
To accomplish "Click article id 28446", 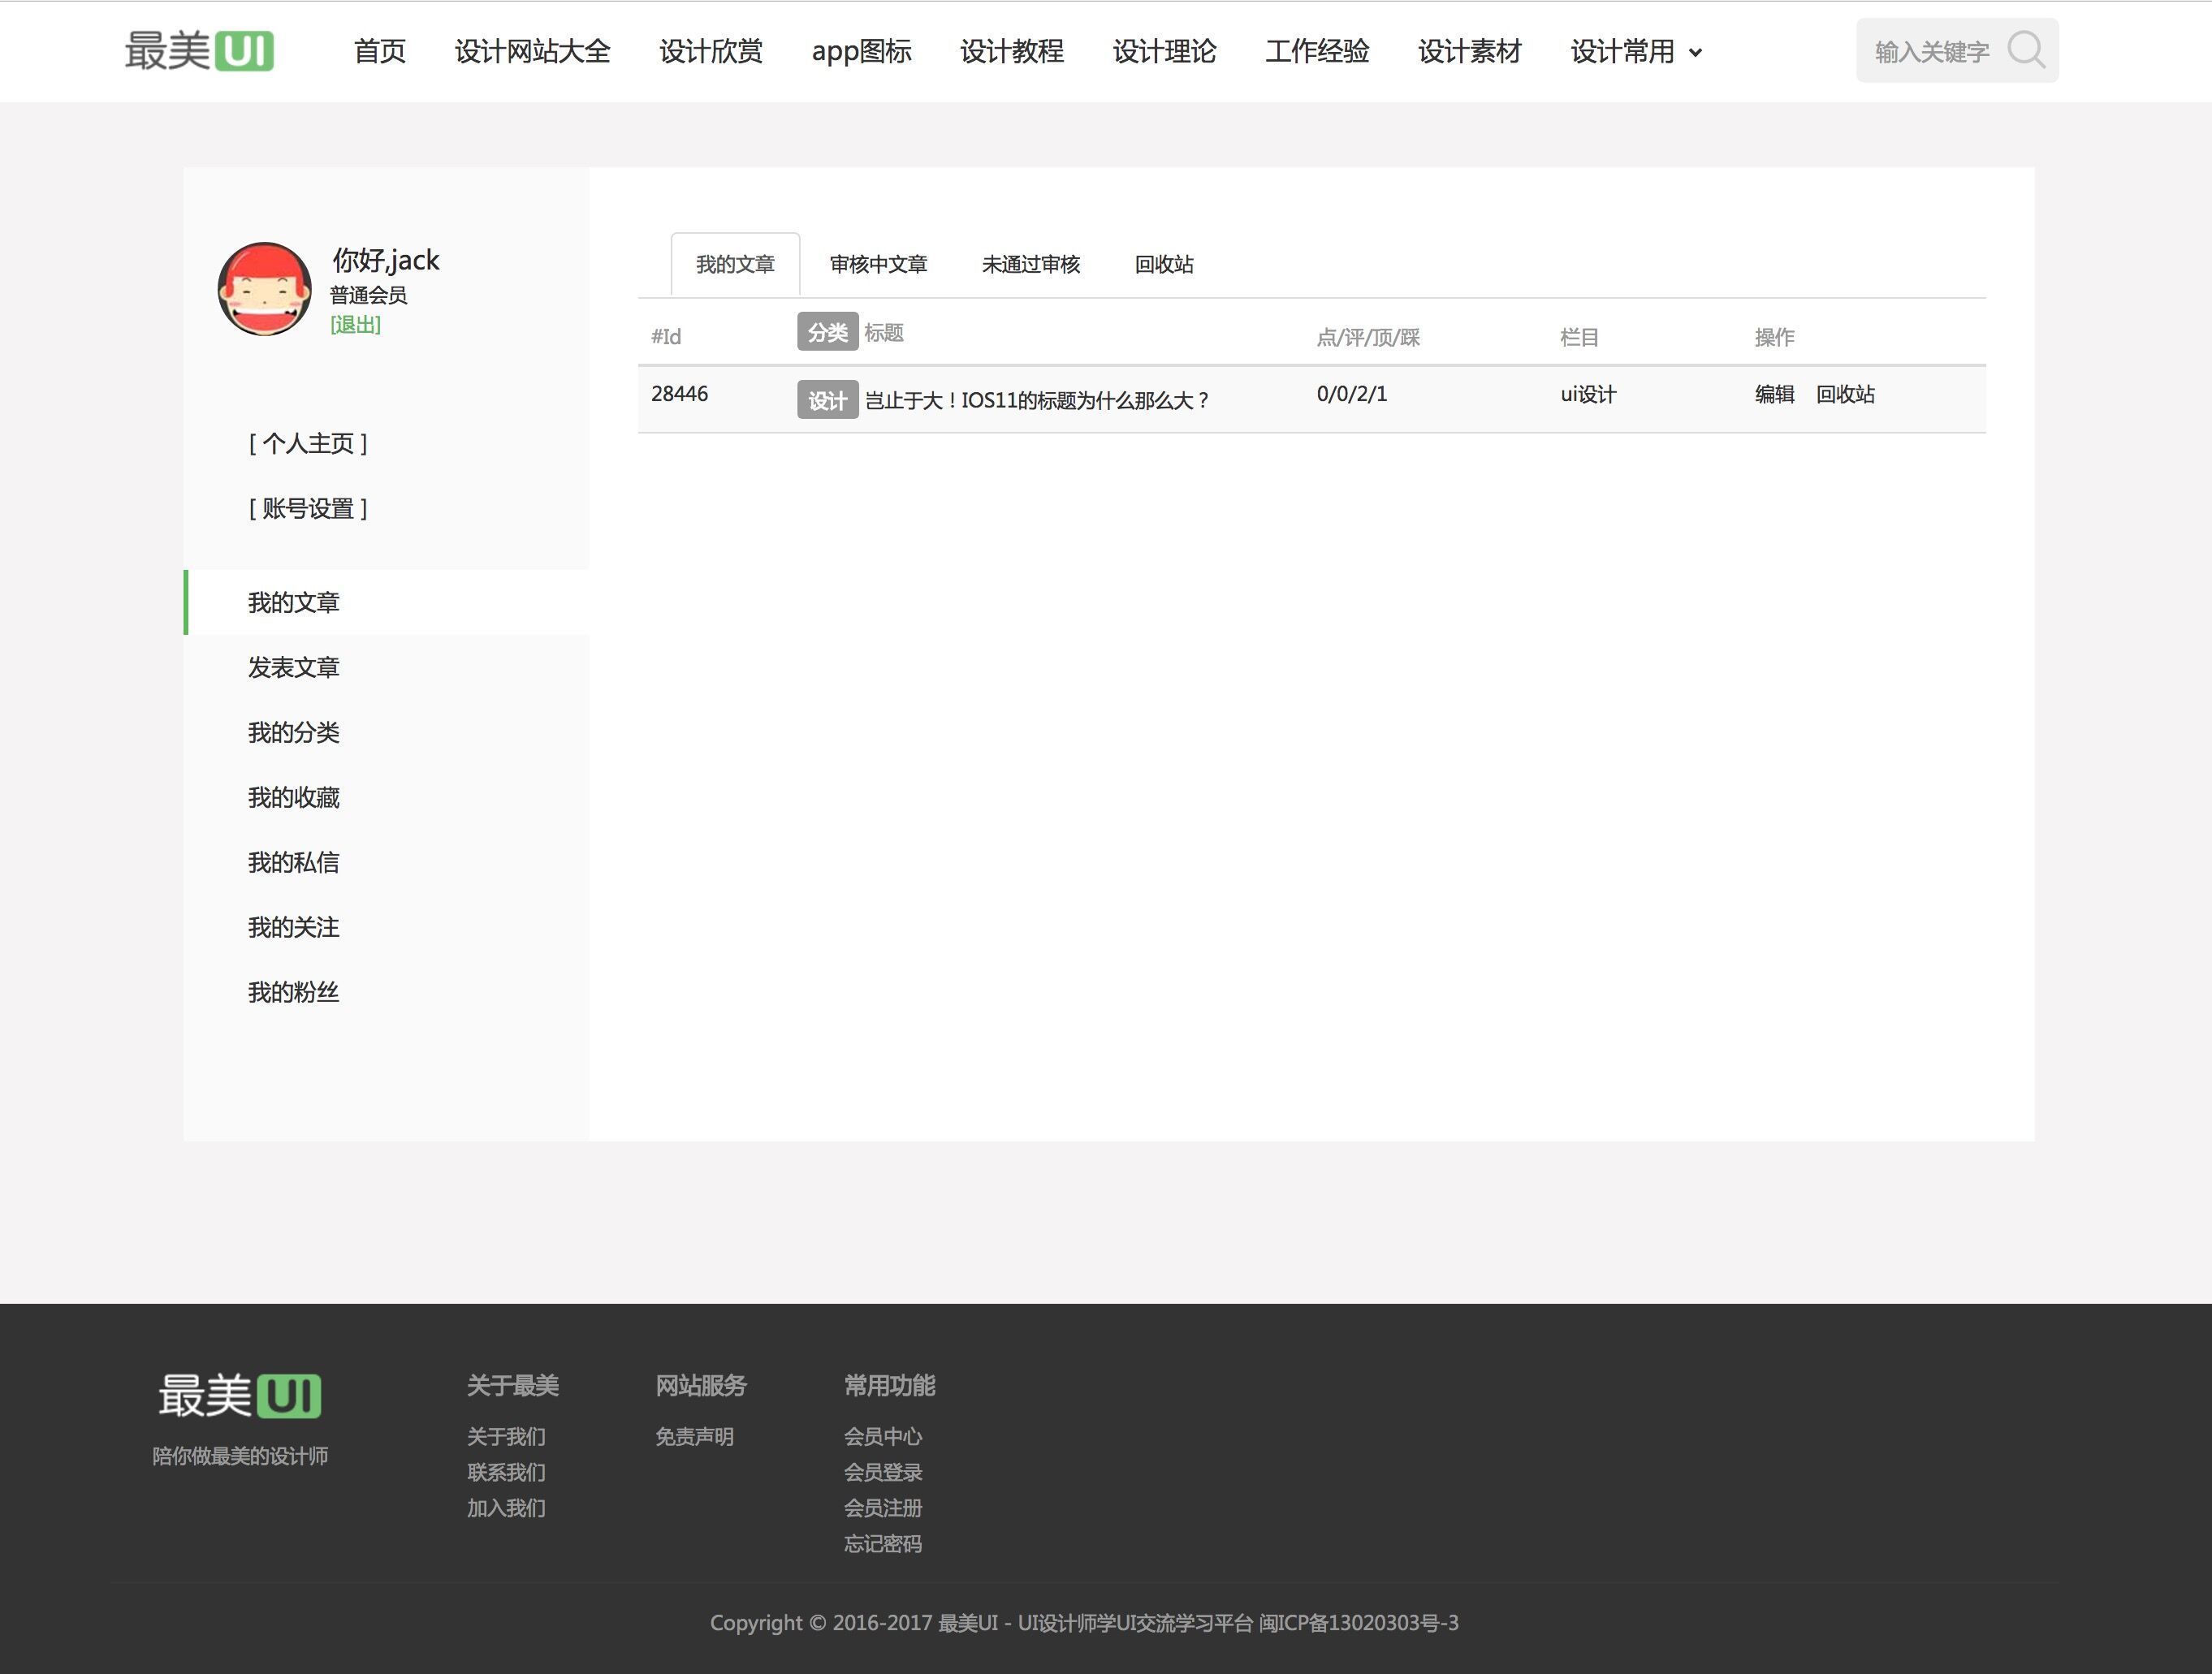I will click(680, 394).
